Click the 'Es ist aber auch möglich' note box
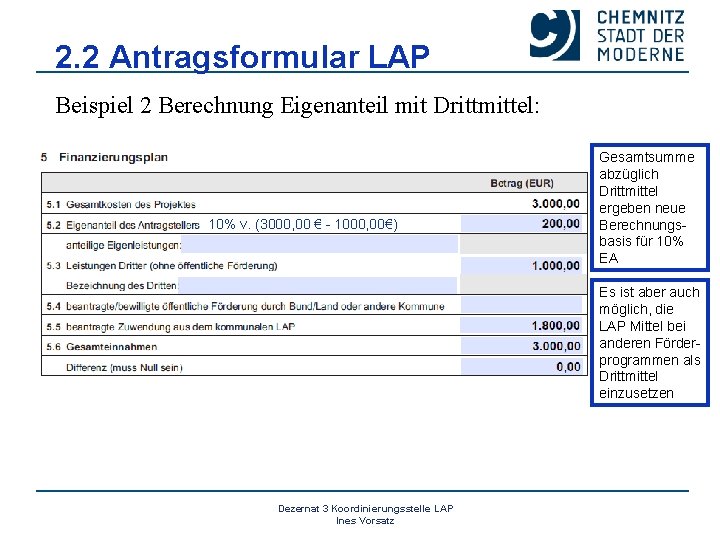Viewport: 720px width, 540px height. 649,343
